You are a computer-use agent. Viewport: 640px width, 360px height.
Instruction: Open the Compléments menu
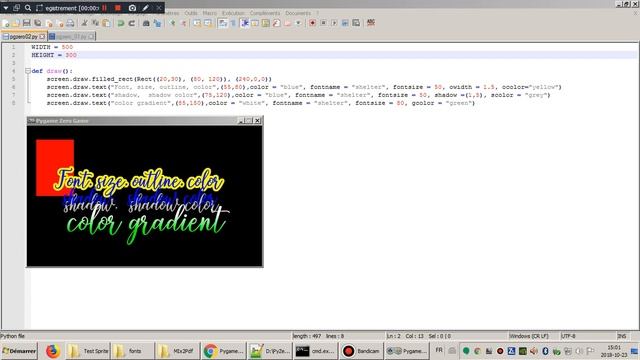point(264,13)
